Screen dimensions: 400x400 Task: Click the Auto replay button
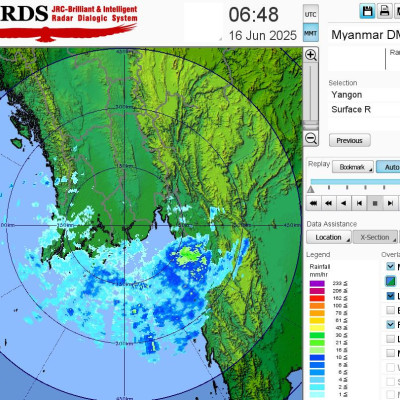click(x=389, y=167)
